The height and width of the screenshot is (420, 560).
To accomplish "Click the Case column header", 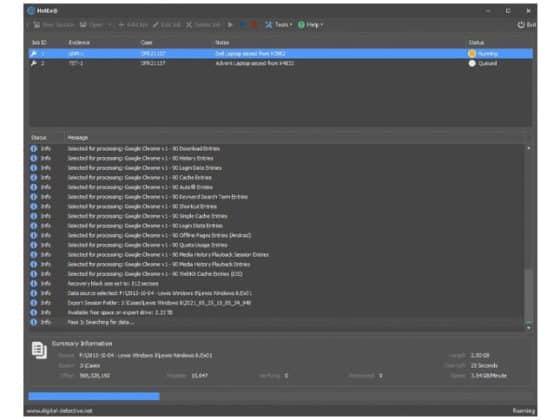I will tap(146, 42).
